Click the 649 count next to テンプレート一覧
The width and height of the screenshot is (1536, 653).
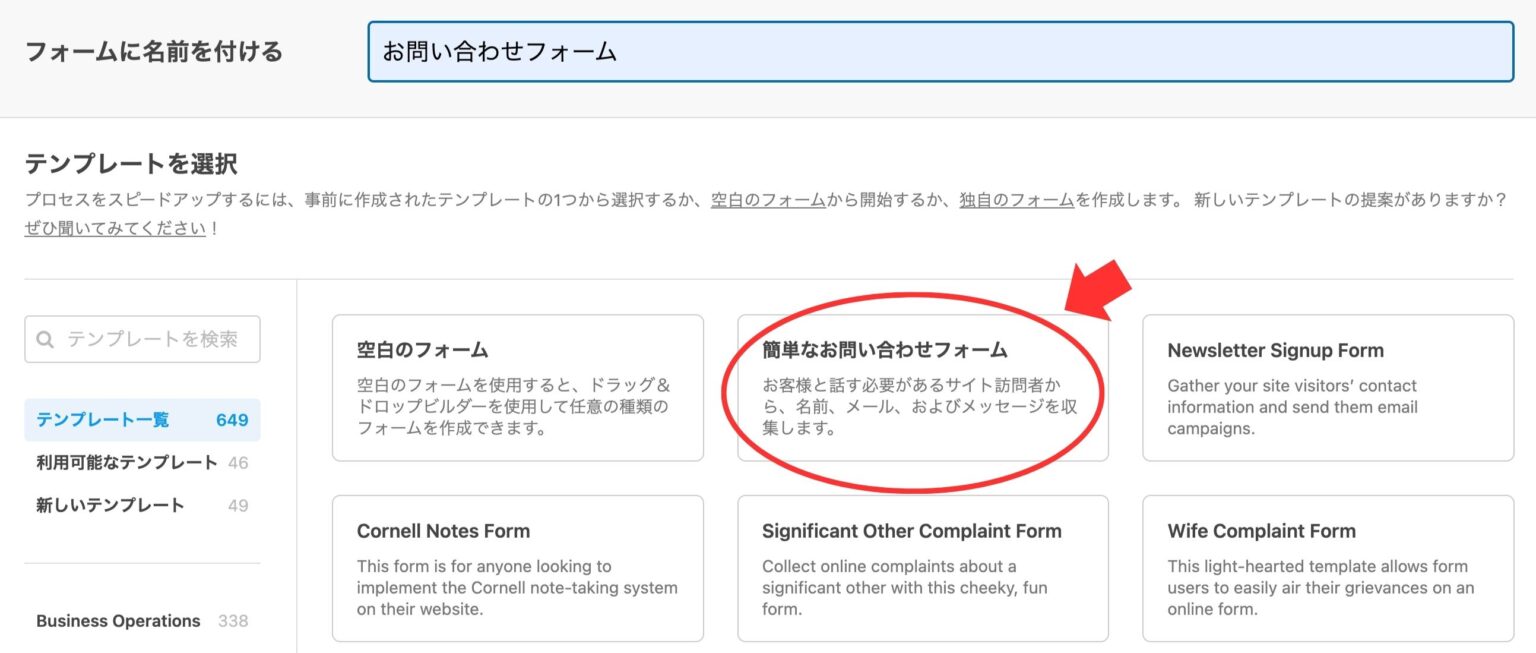(x=232, y=420)
